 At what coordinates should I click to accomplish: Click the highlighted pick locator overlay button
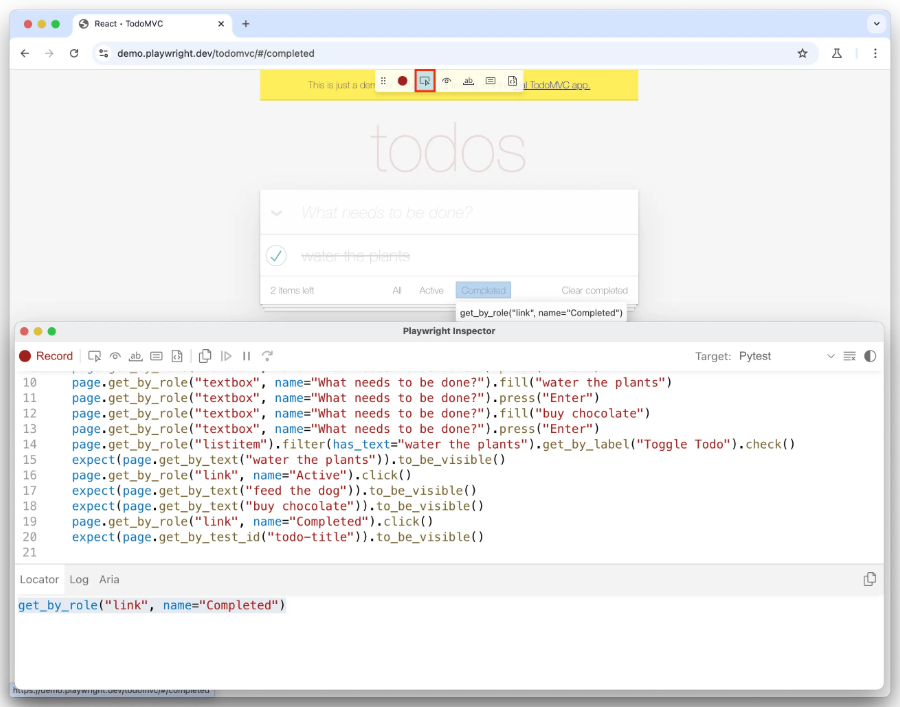425,81
